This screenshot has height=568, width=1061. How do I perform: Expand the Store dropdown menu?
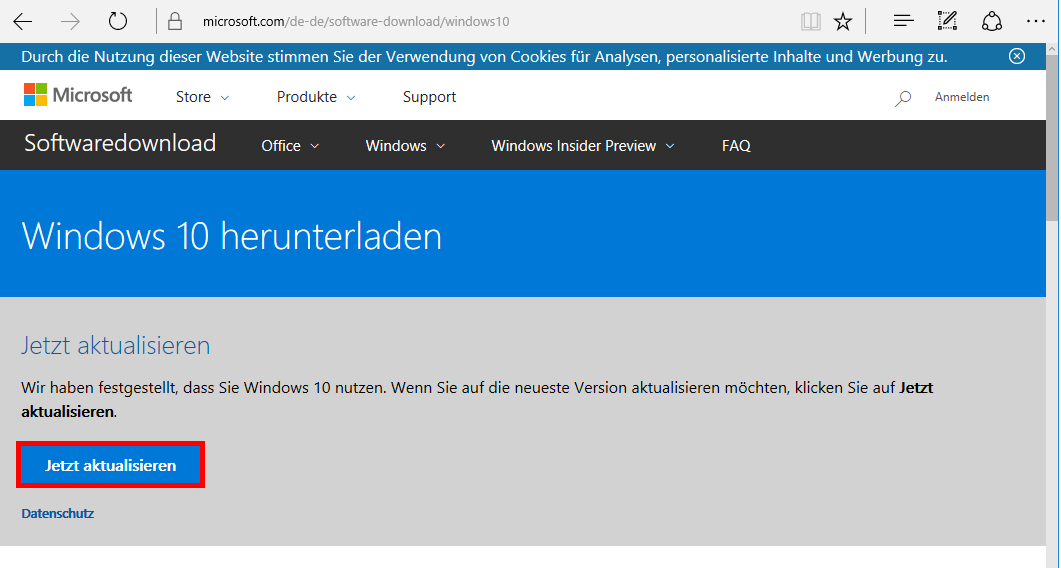coord(202,97)
